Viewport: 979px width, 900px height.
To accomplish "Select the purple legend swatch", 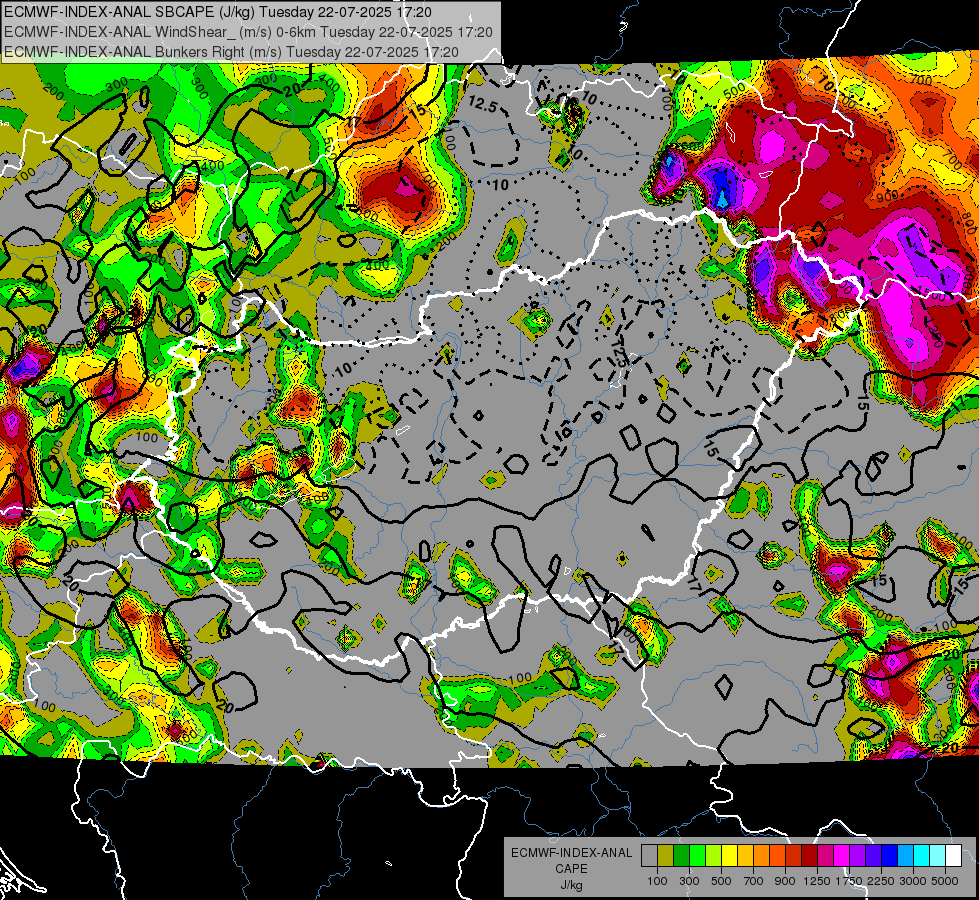I will pos(857,856).
